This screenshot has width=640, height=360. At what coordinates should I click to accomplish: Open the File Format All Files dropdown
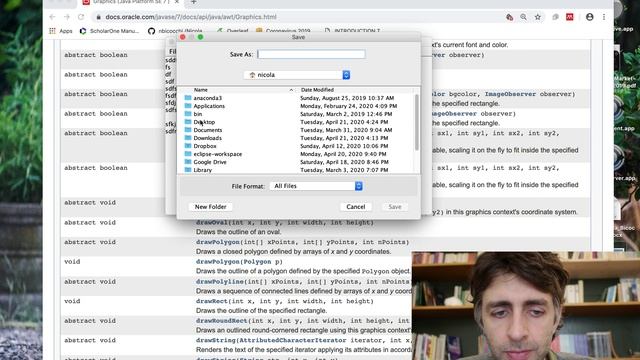[316, 186]
